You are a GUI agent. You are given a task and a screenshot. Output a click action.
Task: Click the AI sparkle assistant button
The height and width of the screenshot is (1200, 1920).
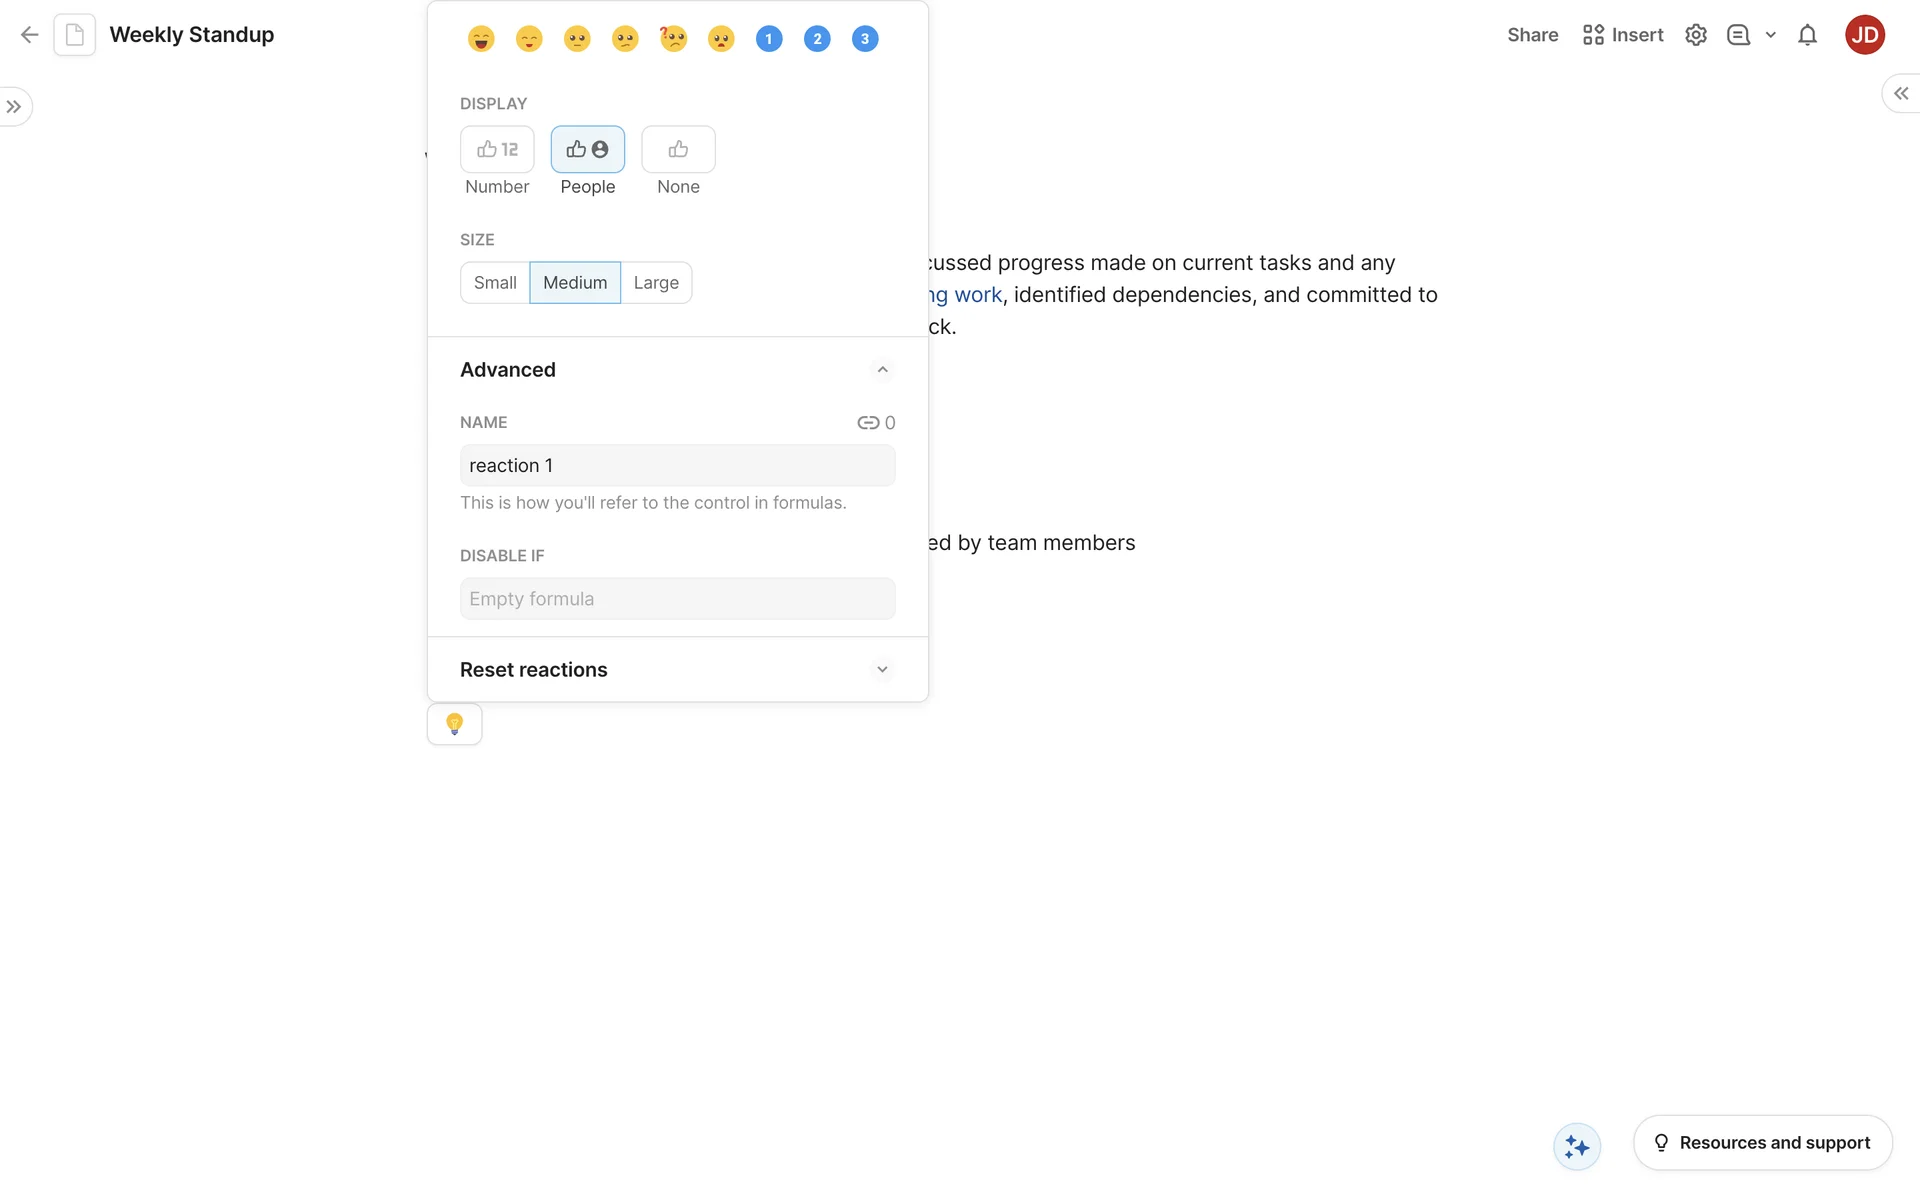tap(1576, 1146)
